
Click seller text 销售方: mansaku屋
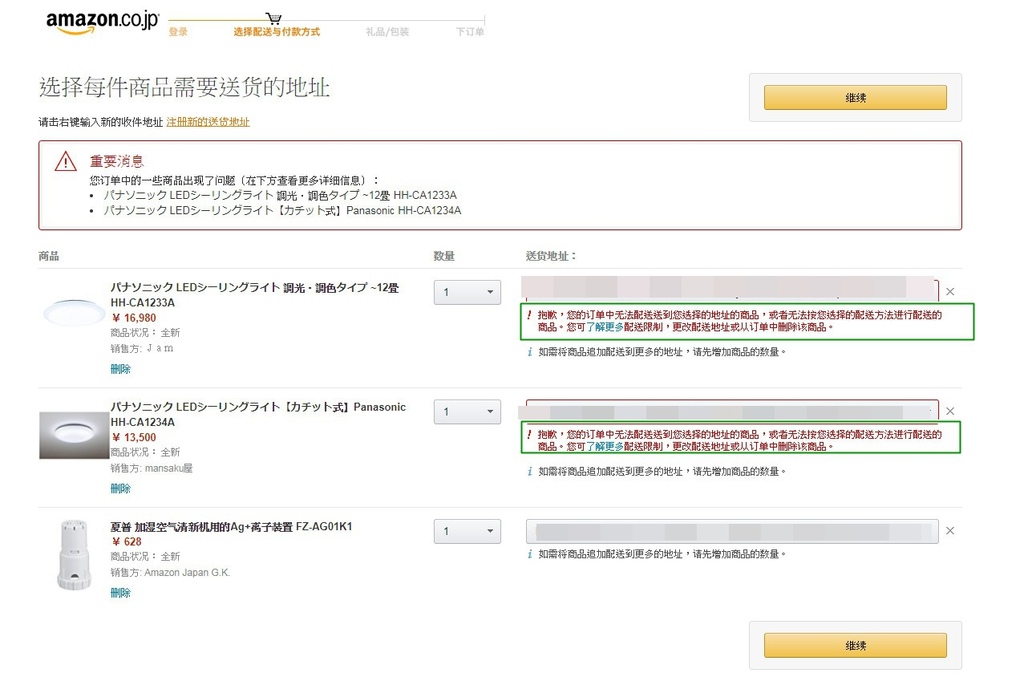[152, 468]
